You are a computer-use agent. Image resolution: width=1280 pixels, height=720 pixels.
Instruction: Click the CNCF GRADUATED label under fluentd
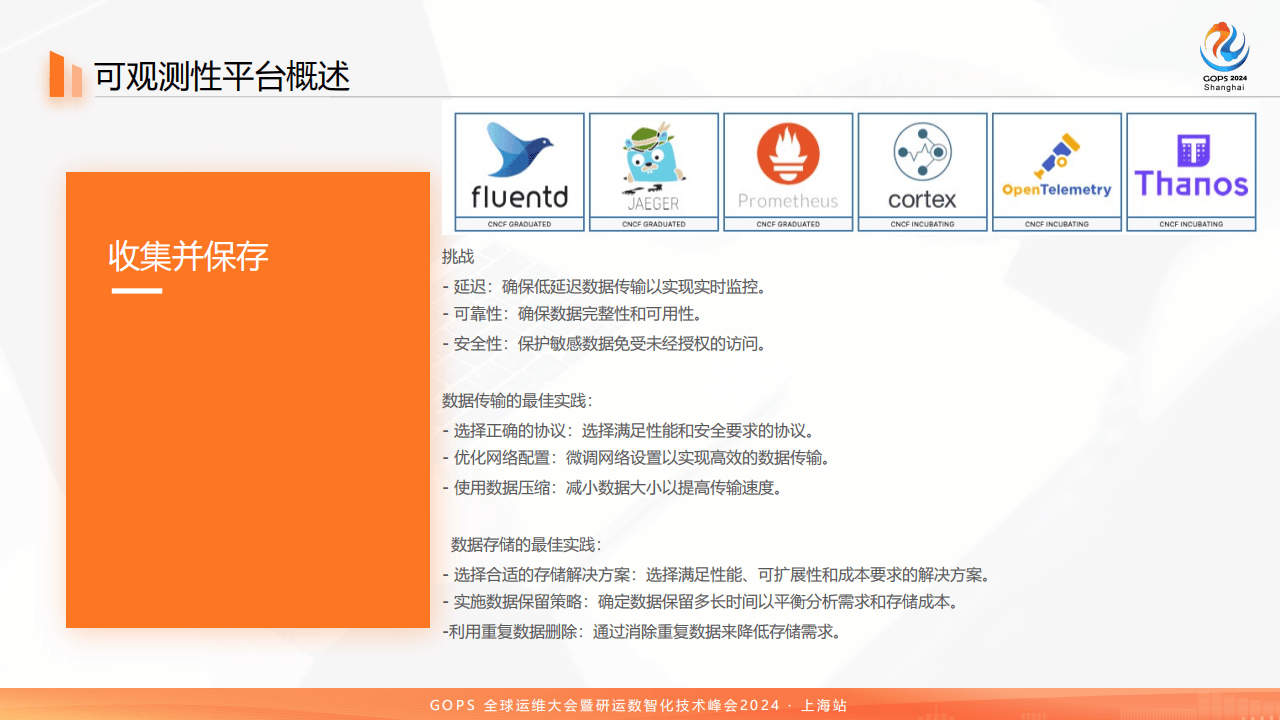click(x=520, y=224)
